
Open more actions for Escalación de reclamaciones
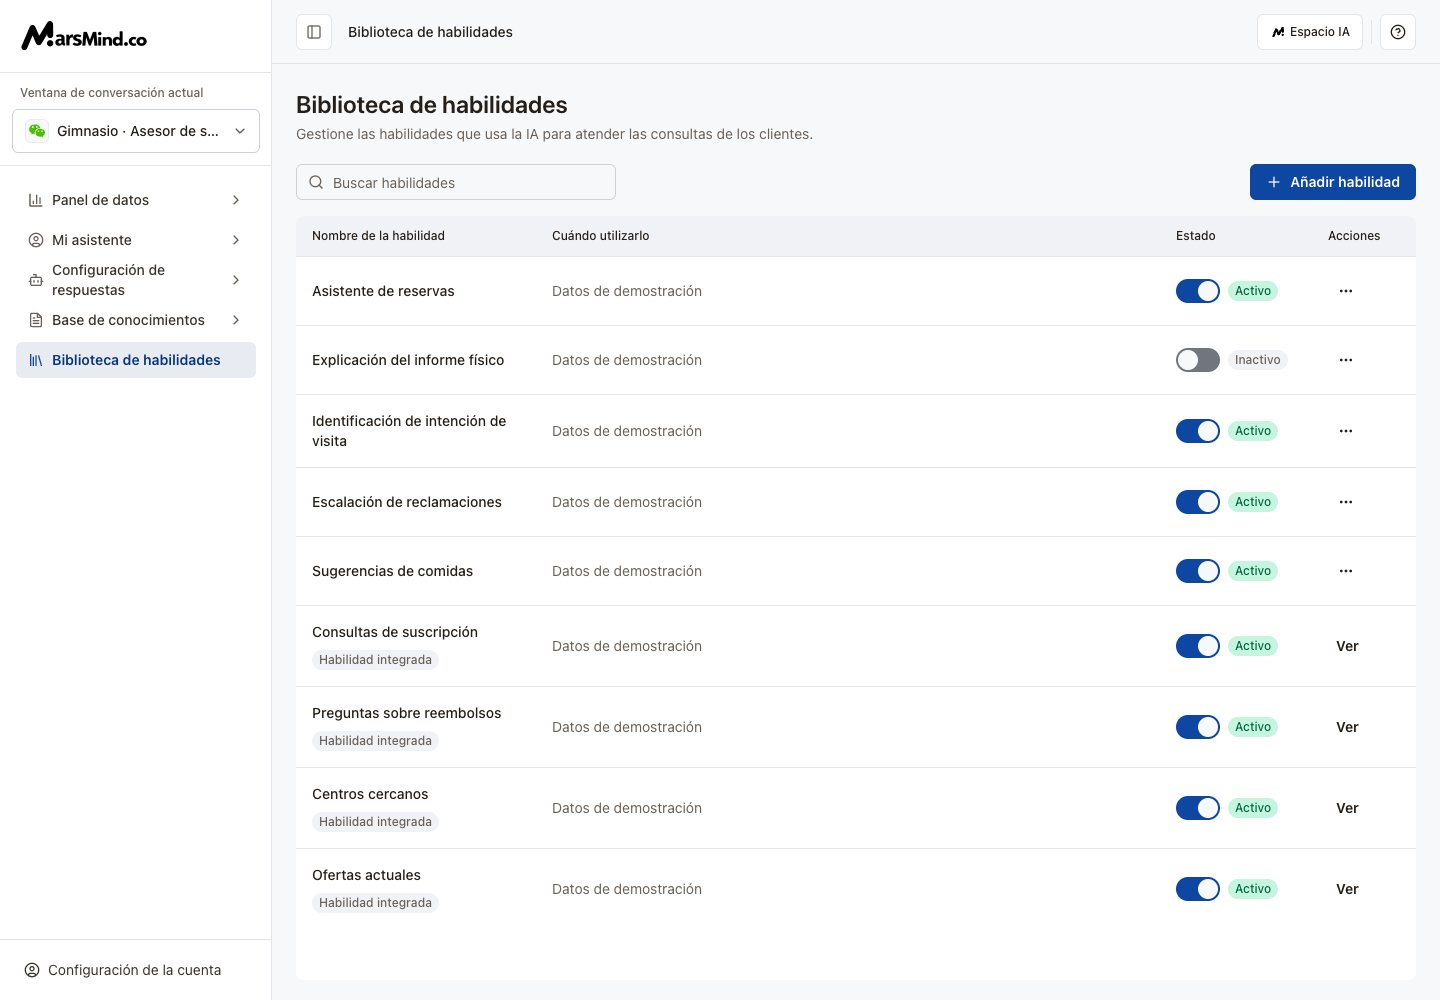pyautogui.click(x=1346, y=502)
